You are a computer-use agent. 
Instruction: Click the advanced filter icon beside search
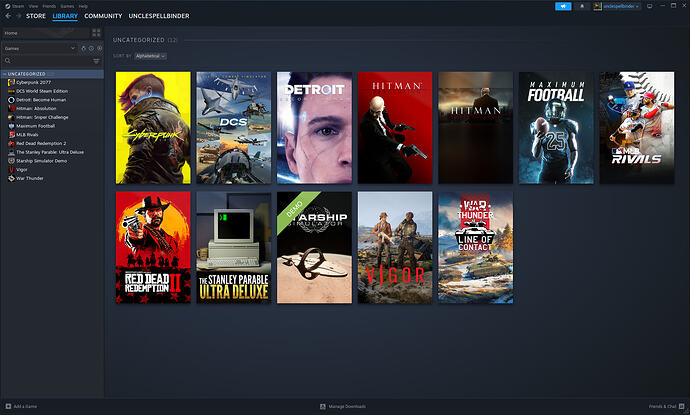point(97,62)
